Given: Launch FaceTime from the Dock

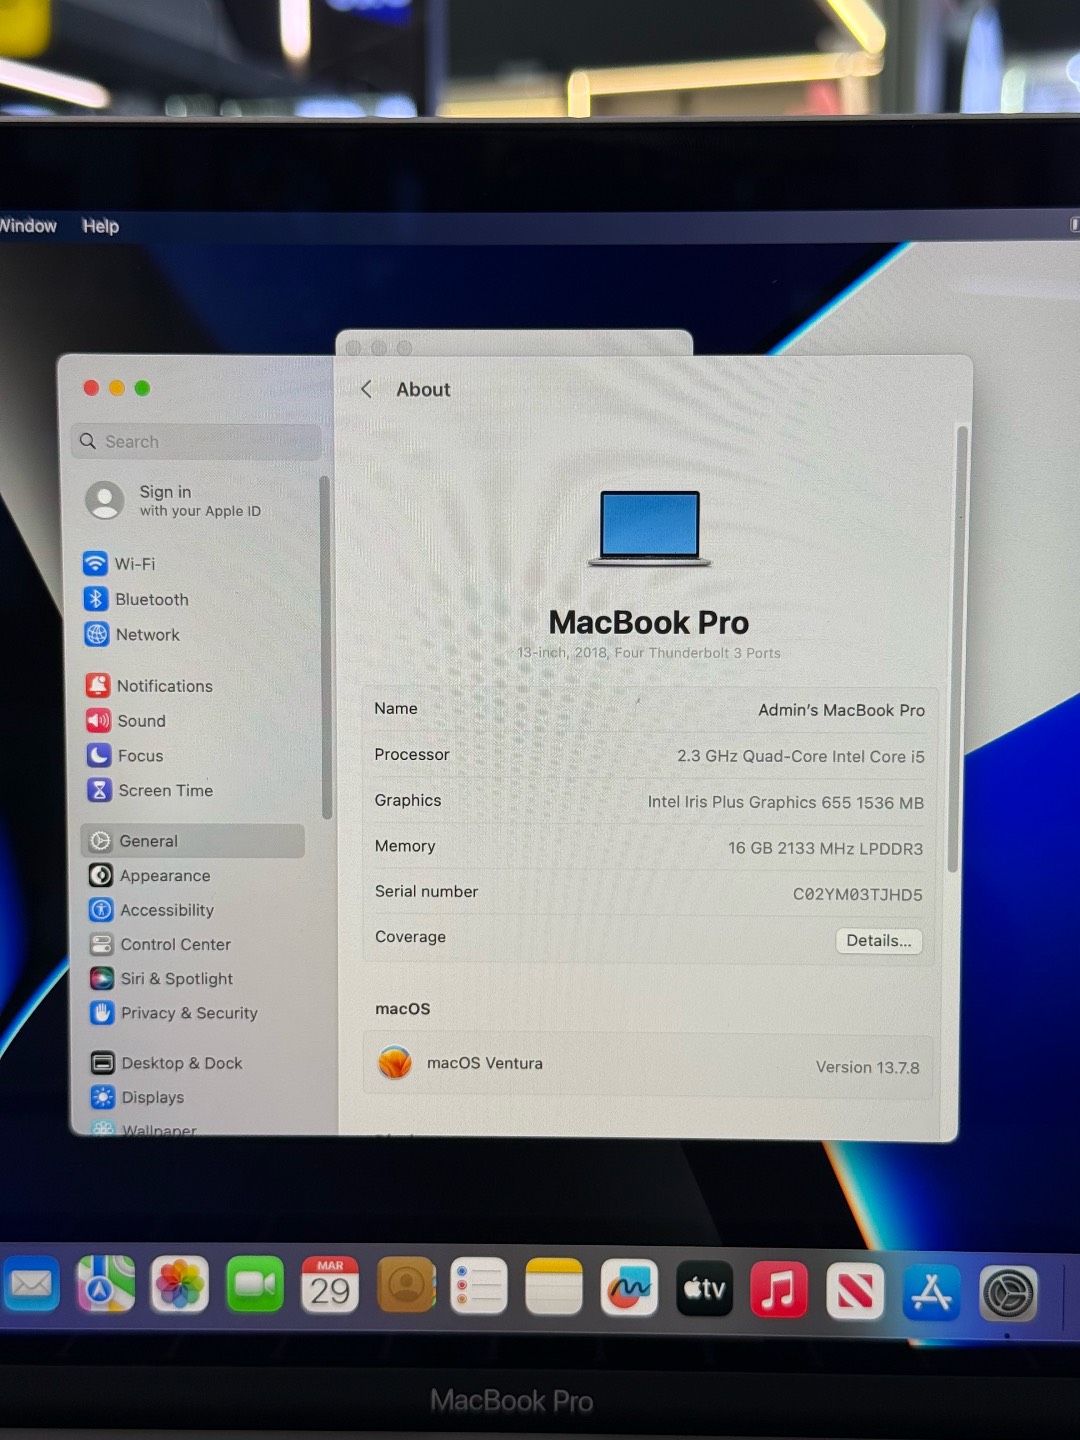Looking at the screenshot, I should [255, 1285].
